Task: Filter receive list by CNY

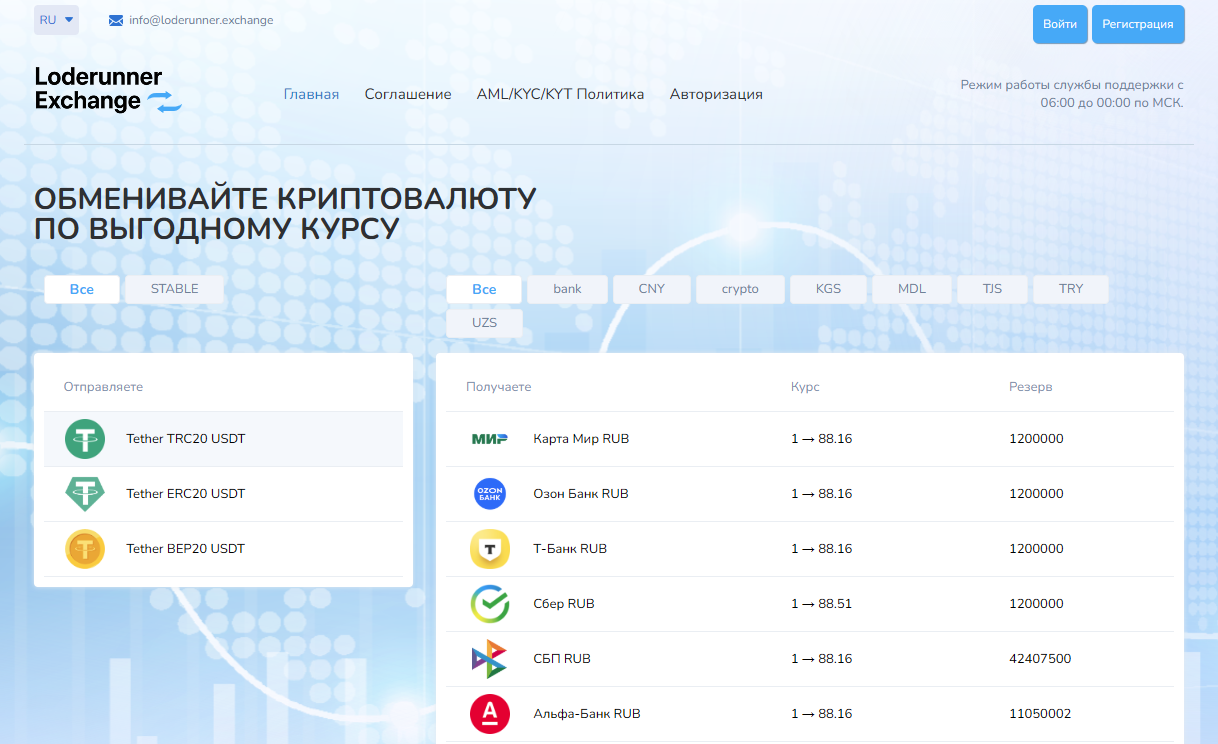Action: click(652, 289)
